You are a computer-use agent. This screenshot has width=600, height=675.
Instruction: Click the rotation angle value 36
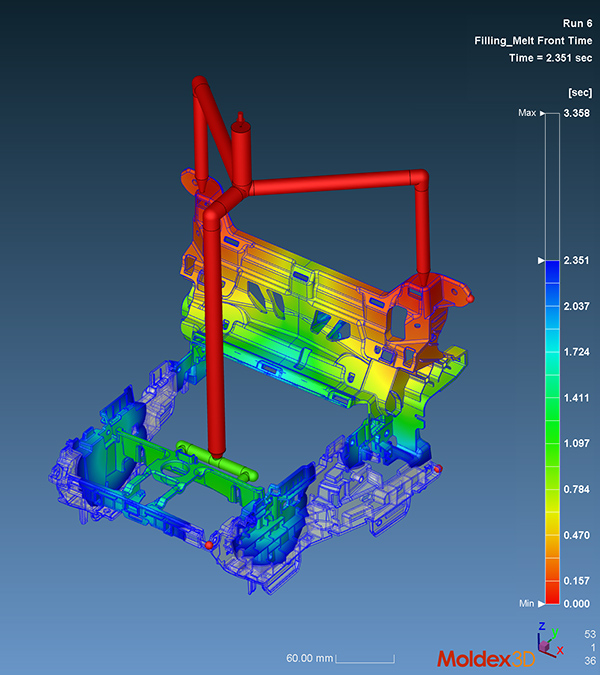[x=590, y=660]
